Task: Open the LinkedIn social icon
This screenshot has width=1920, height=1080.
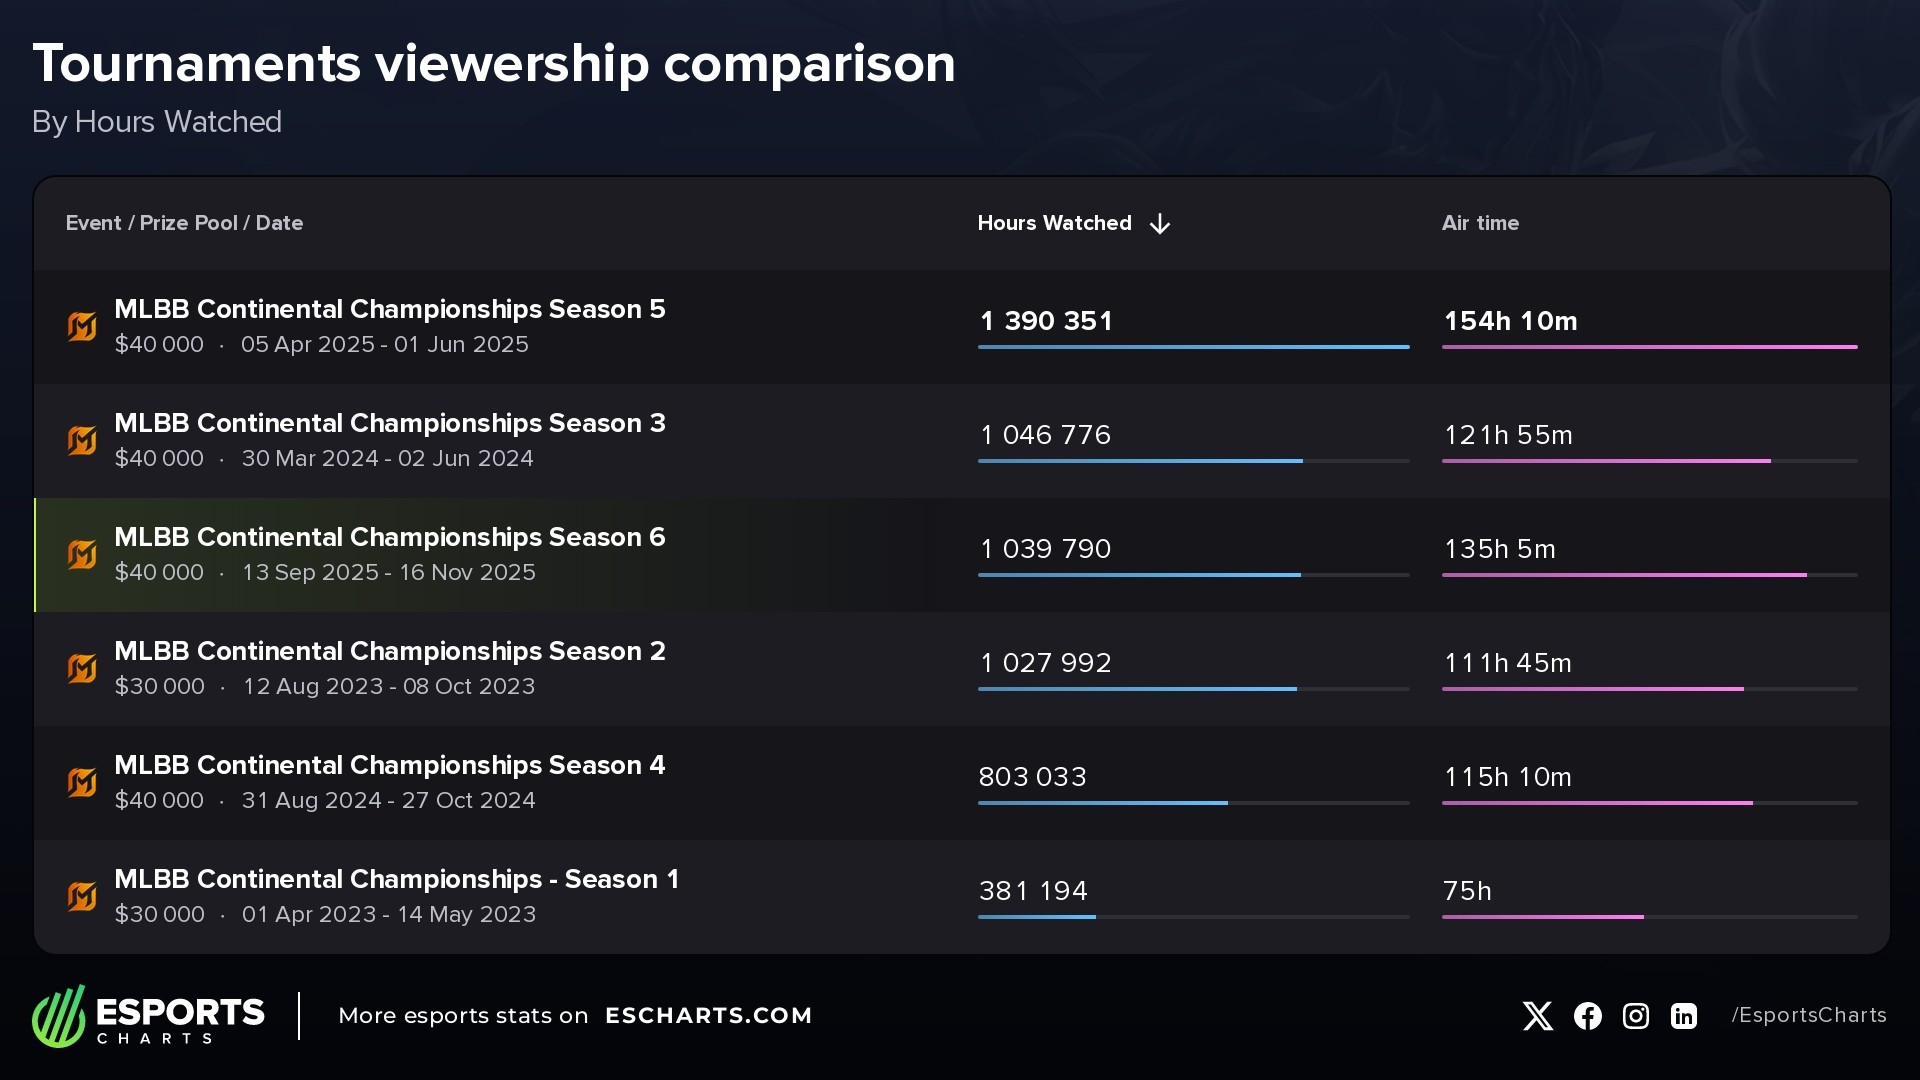Action: coord(1684,1016)
